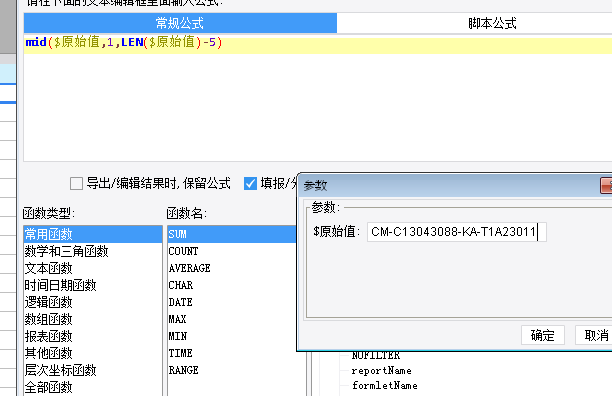Select 报表函数 function type
Image resolution: width=612 pixels, height=396 pixels.
point(93,336)
